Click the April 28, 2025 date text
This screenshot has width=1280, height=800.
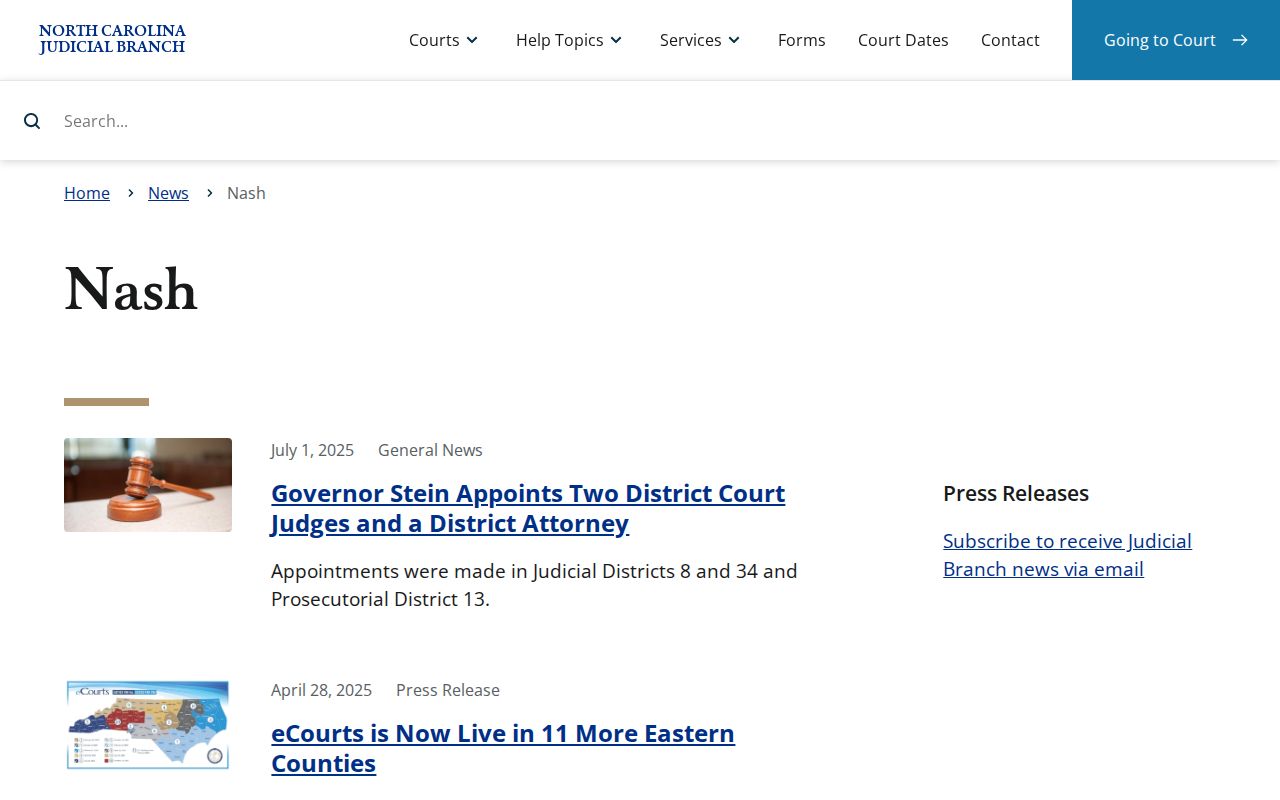click(321, 690)
